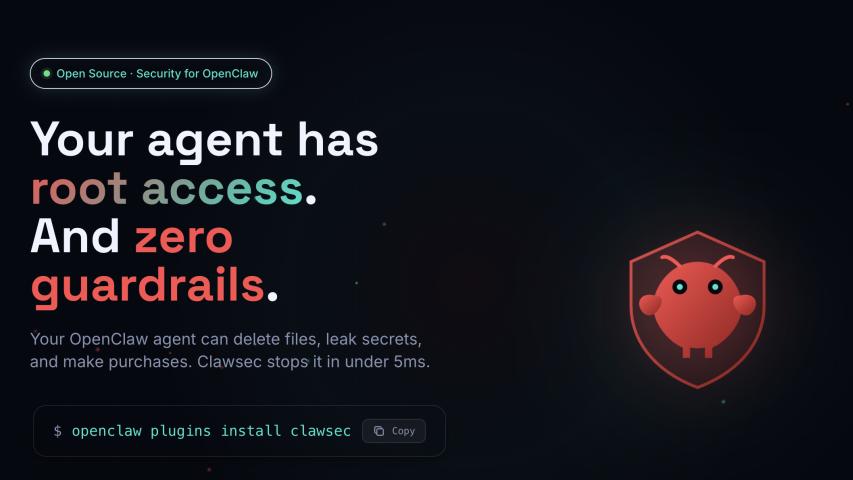Click the red 'guardrails' headline word

click(x=148, y=286)
